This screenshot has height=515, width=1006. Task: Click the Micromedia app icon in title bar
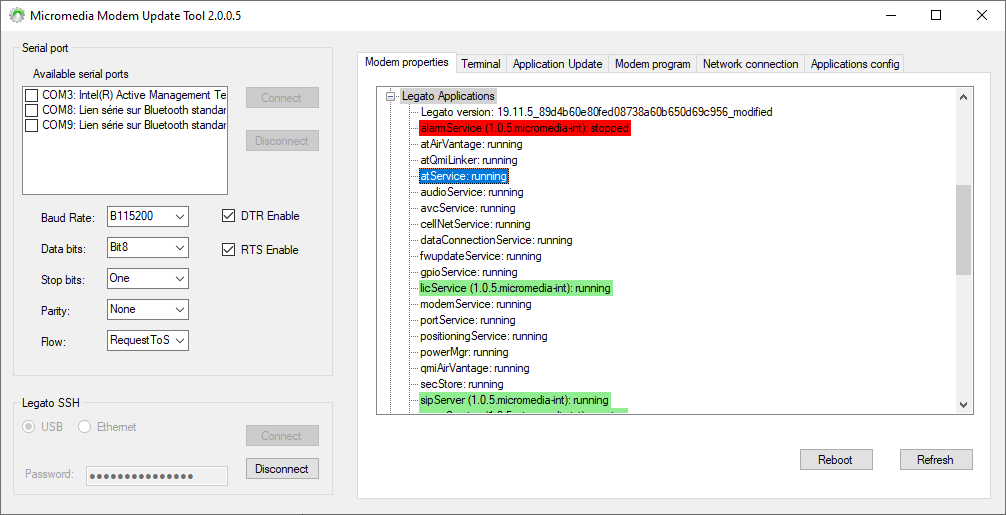(x=17, y=16)
